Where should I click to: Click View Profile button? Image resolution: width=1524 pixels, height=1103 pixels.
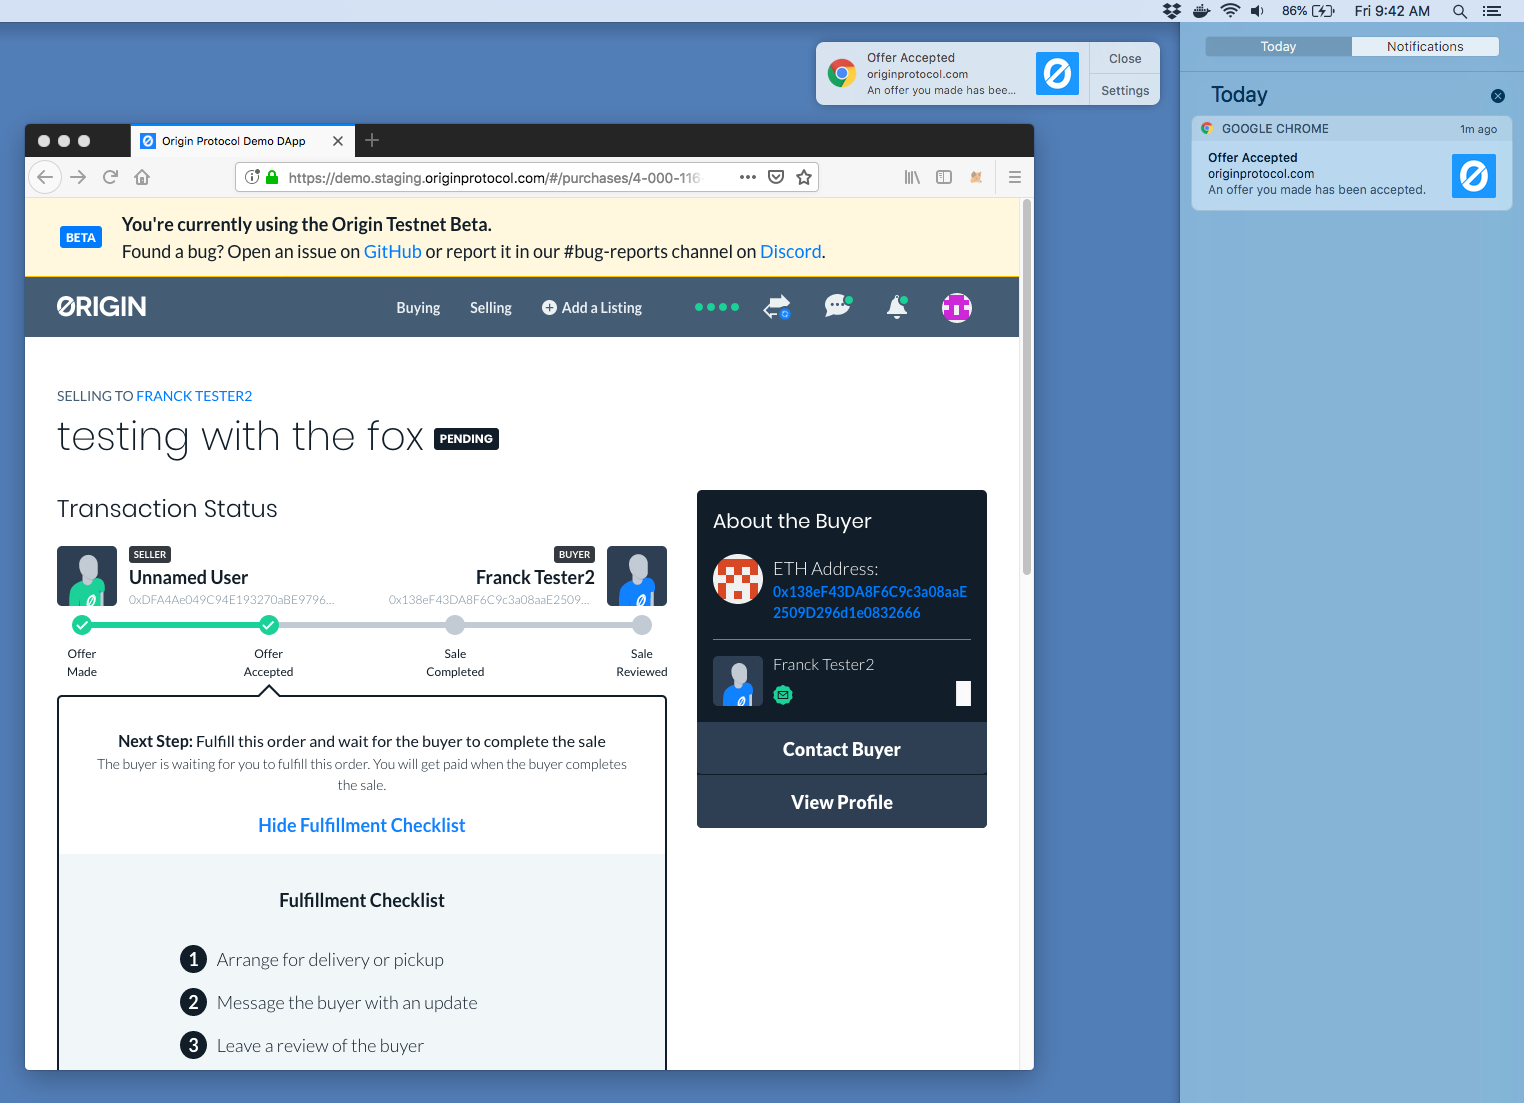(842, 802)
